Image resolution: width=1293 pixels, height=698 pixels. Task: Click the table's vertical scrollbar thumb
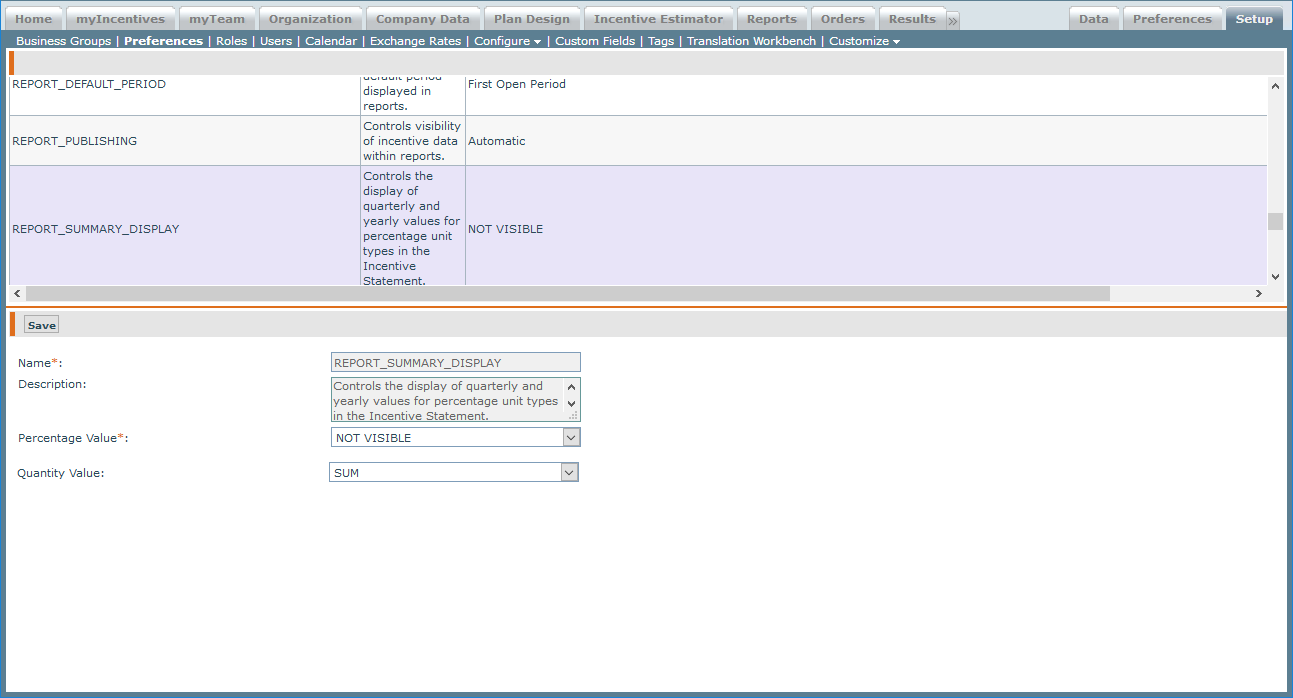(x=1275, y=221)
